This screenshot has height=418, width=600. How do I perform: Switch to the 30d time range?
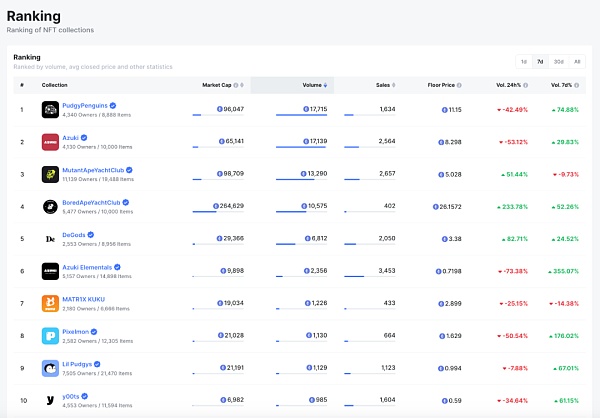point(558,61)
